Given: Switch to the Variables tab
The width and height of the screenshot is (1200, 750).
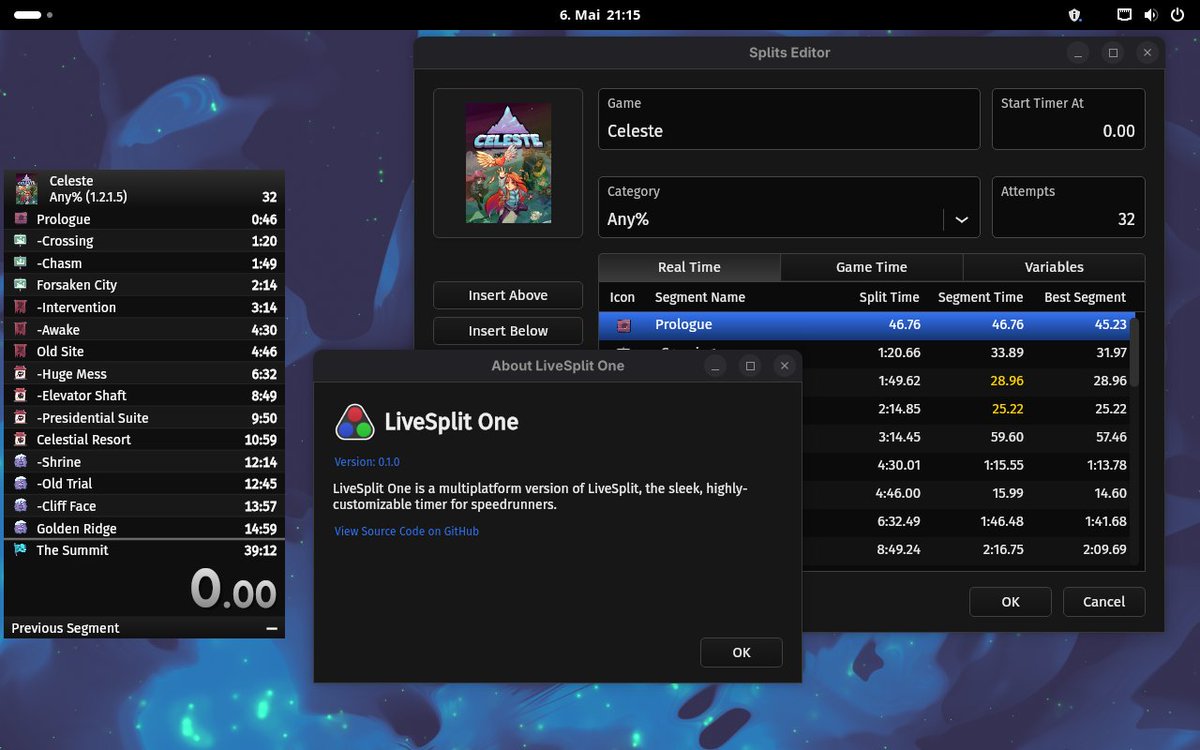Looking at the screenshot, I should tap(1054, 267).
